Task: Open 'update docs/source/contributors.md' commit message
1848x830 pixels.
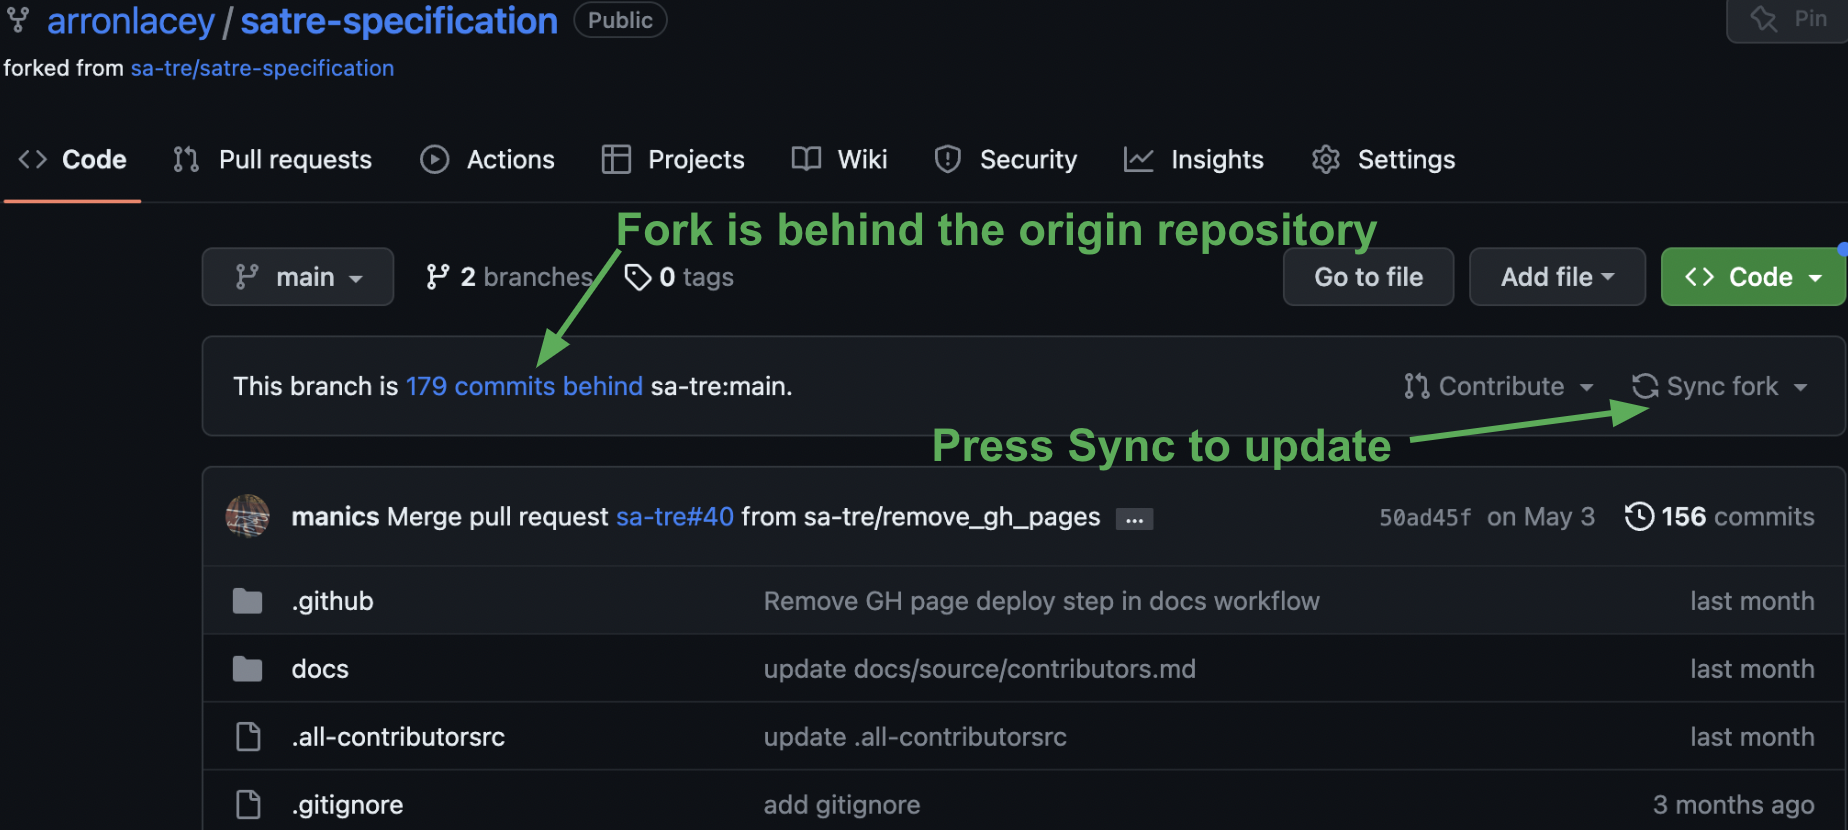Action: click(979, 669)
